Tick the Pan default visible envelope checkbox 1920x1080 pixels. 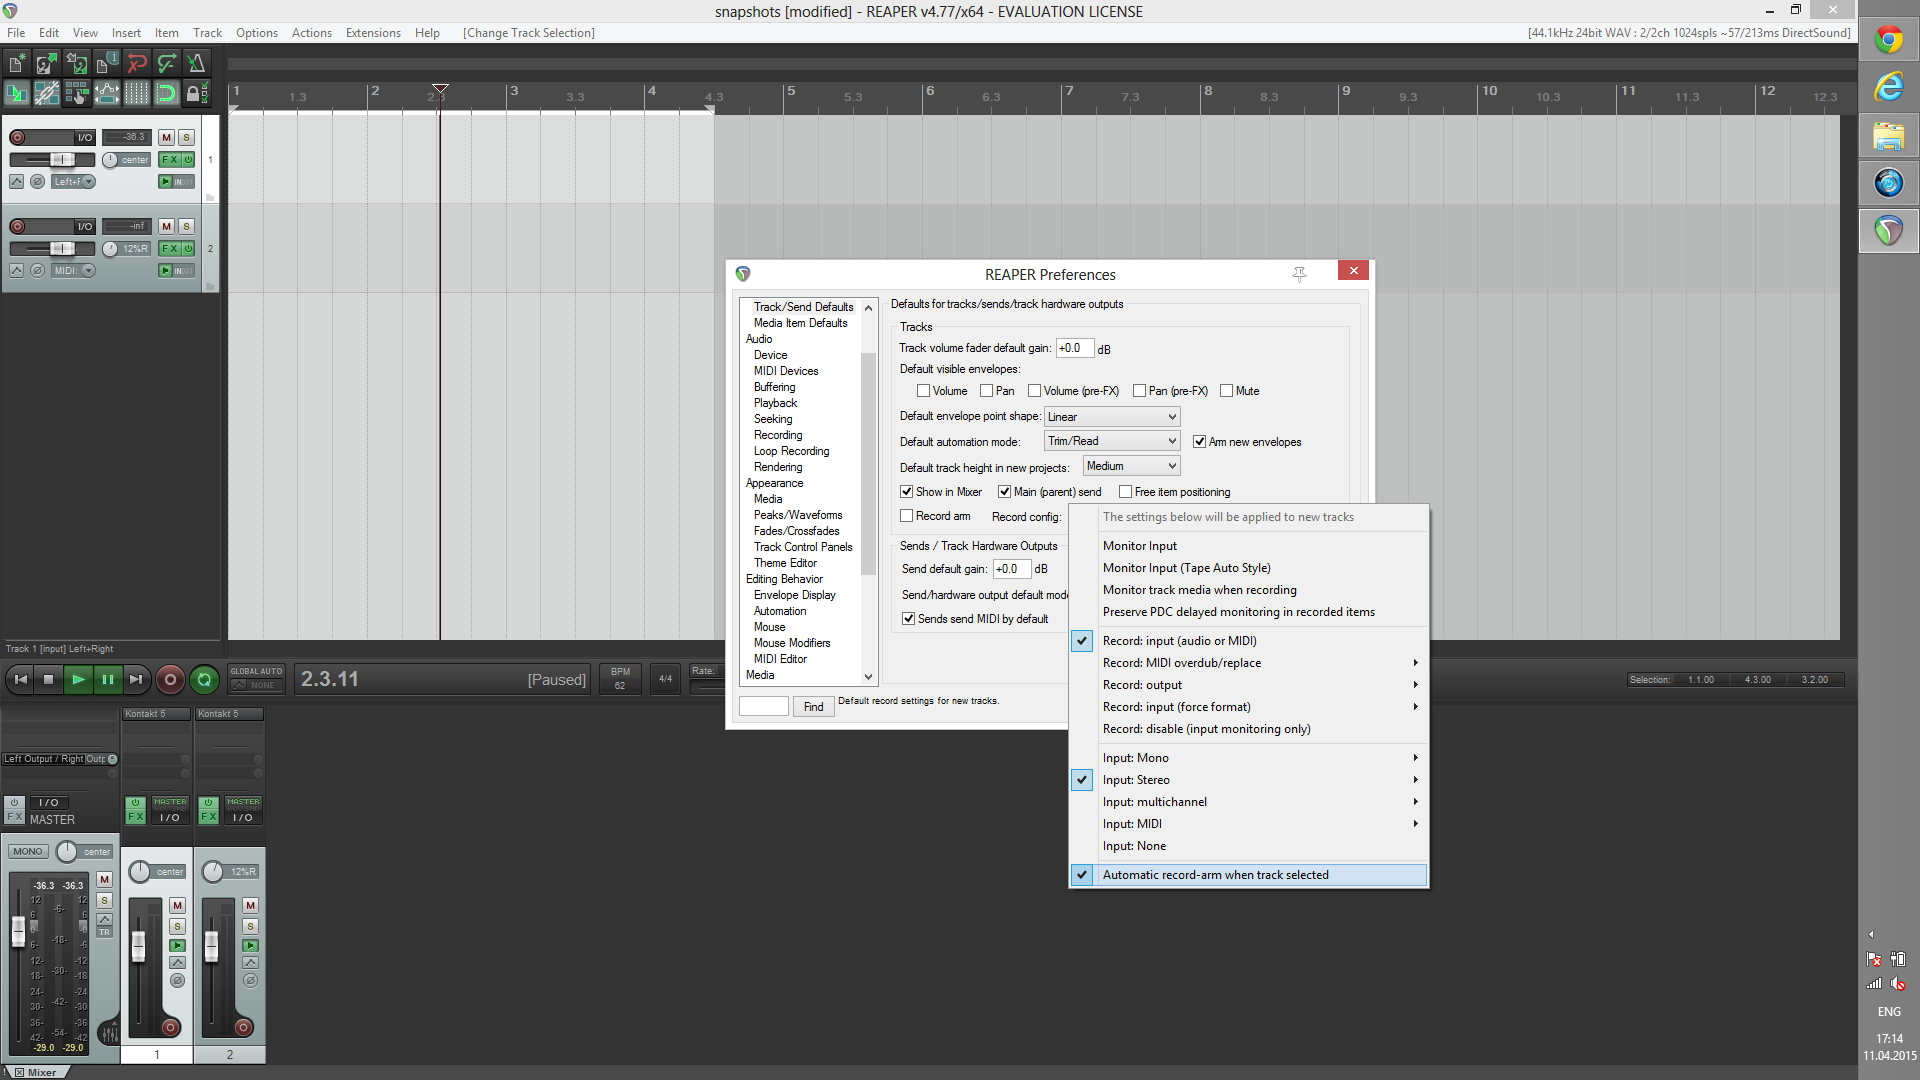click(986, 391)
